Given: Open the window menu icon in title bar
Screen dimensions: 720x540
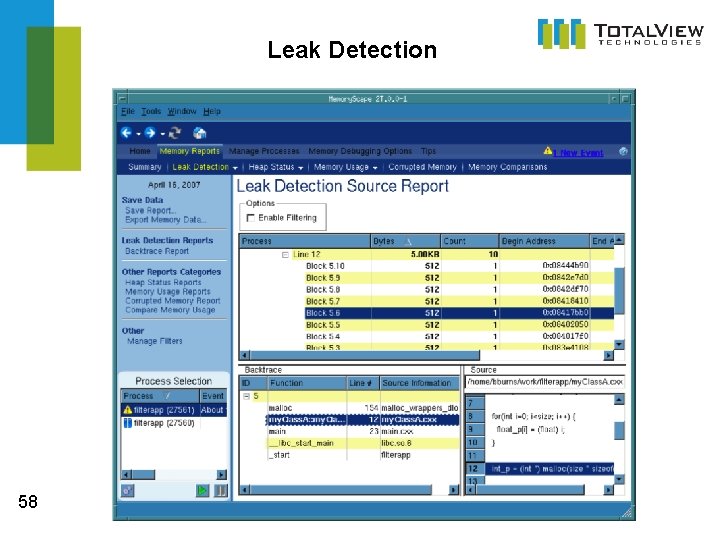Looking at the screenshot, I should click(122, 99).
